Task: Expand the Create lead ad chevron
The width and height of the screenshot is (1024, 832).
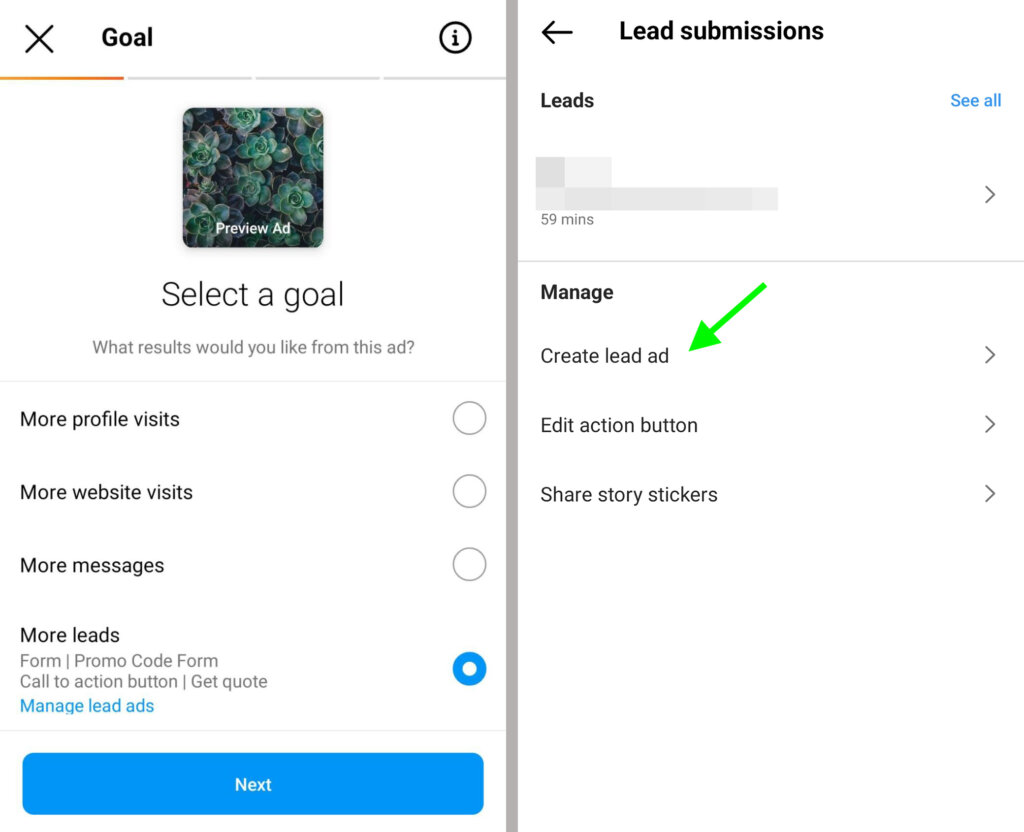Action: click(x=989, y=354)
